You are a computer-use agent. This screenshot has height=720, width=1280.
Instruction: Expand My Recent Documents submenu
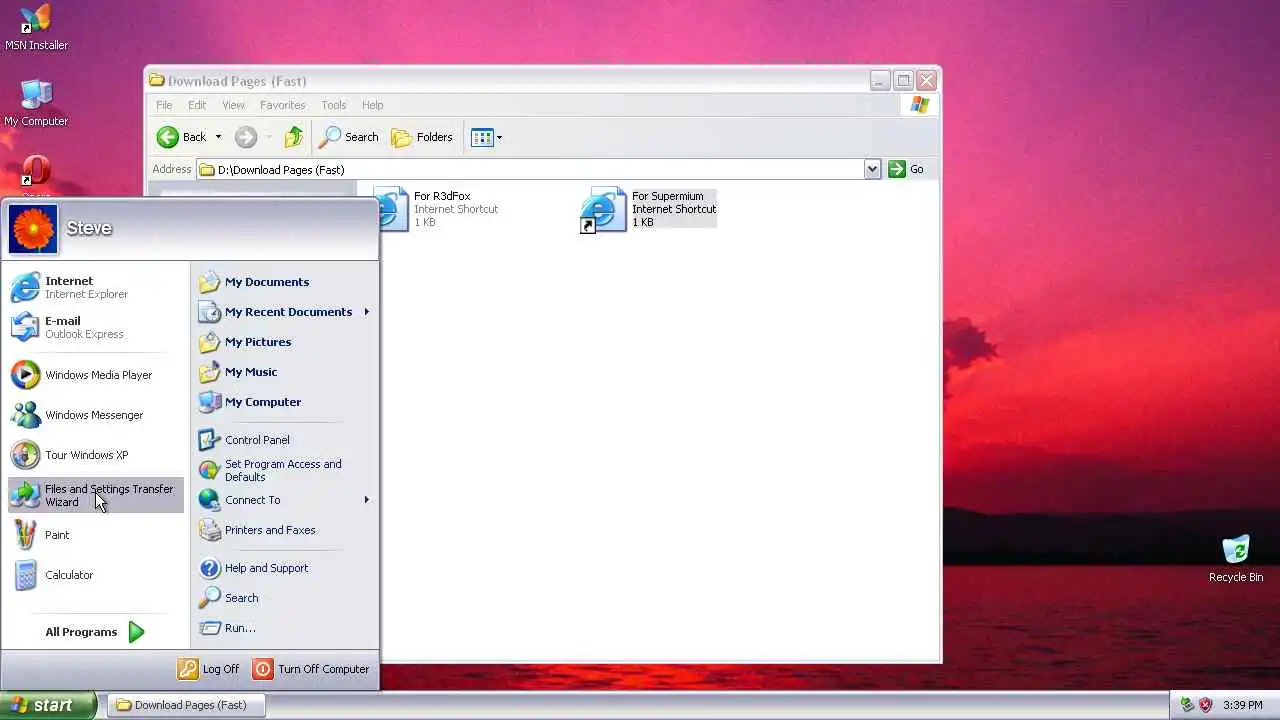pyautogui.click(x=284, y=312)
